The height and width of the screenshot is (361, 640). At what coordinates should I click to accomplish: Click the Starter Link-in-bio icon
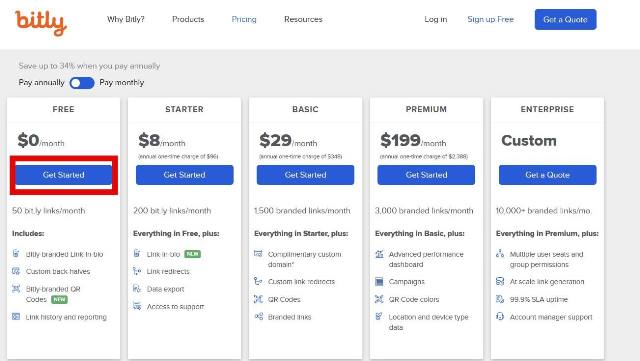point(137,254)
